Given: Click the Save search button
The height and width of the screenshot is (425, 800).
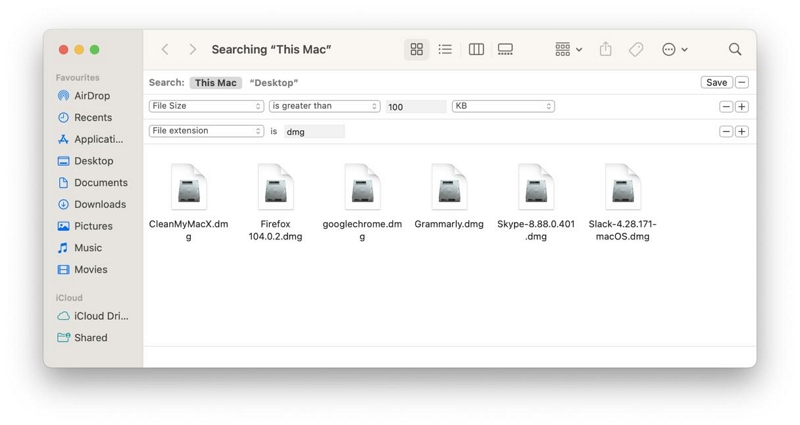Looking at the screenshot, I should coord(716,83).
